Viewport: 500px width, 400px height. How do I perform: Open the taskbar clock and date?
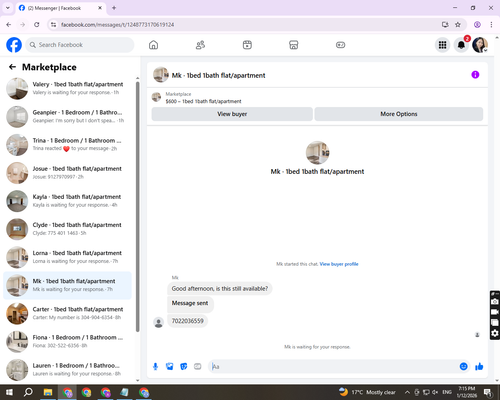(x=467, y=392)
